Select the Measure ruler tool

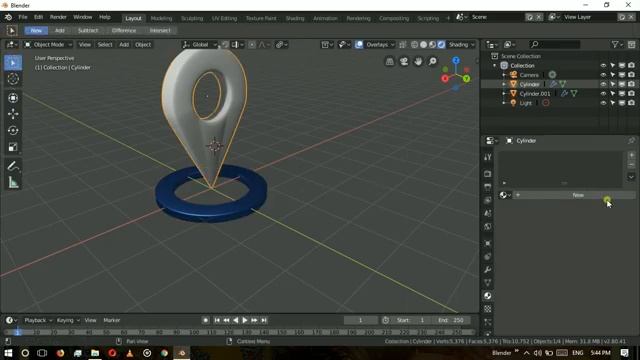[13, 182]
